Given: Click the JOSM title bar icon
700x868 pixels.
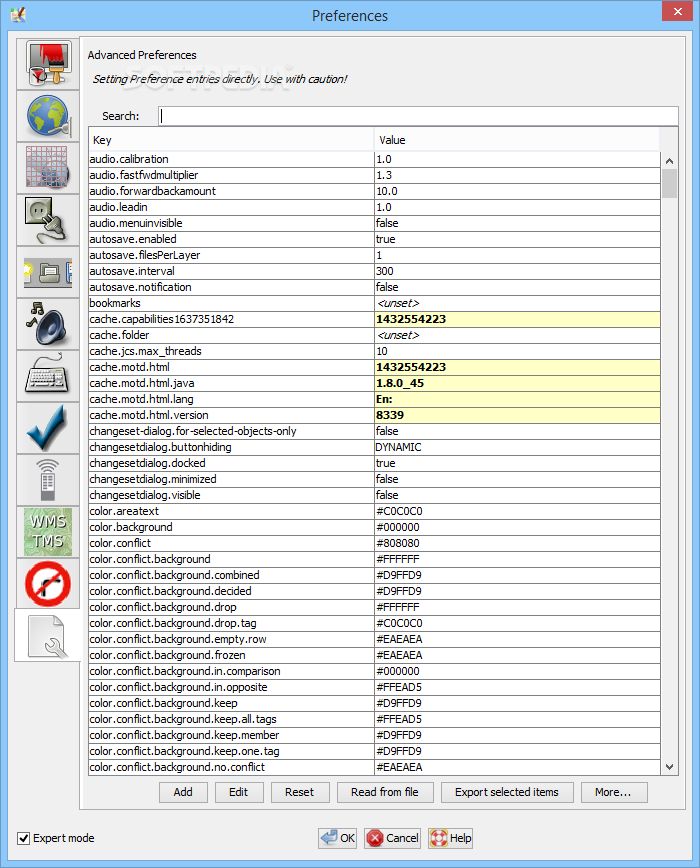Looking at the screenshot, I should [18, 15].
